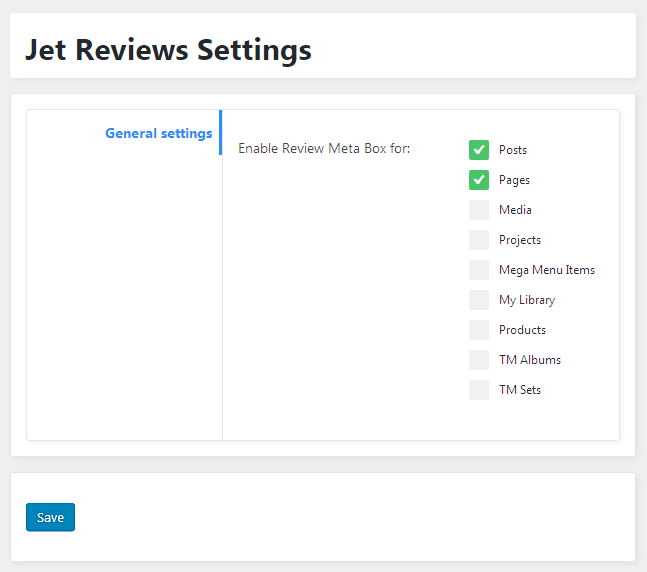
Task: Check the TM Albums box
Action: [479, 360]
